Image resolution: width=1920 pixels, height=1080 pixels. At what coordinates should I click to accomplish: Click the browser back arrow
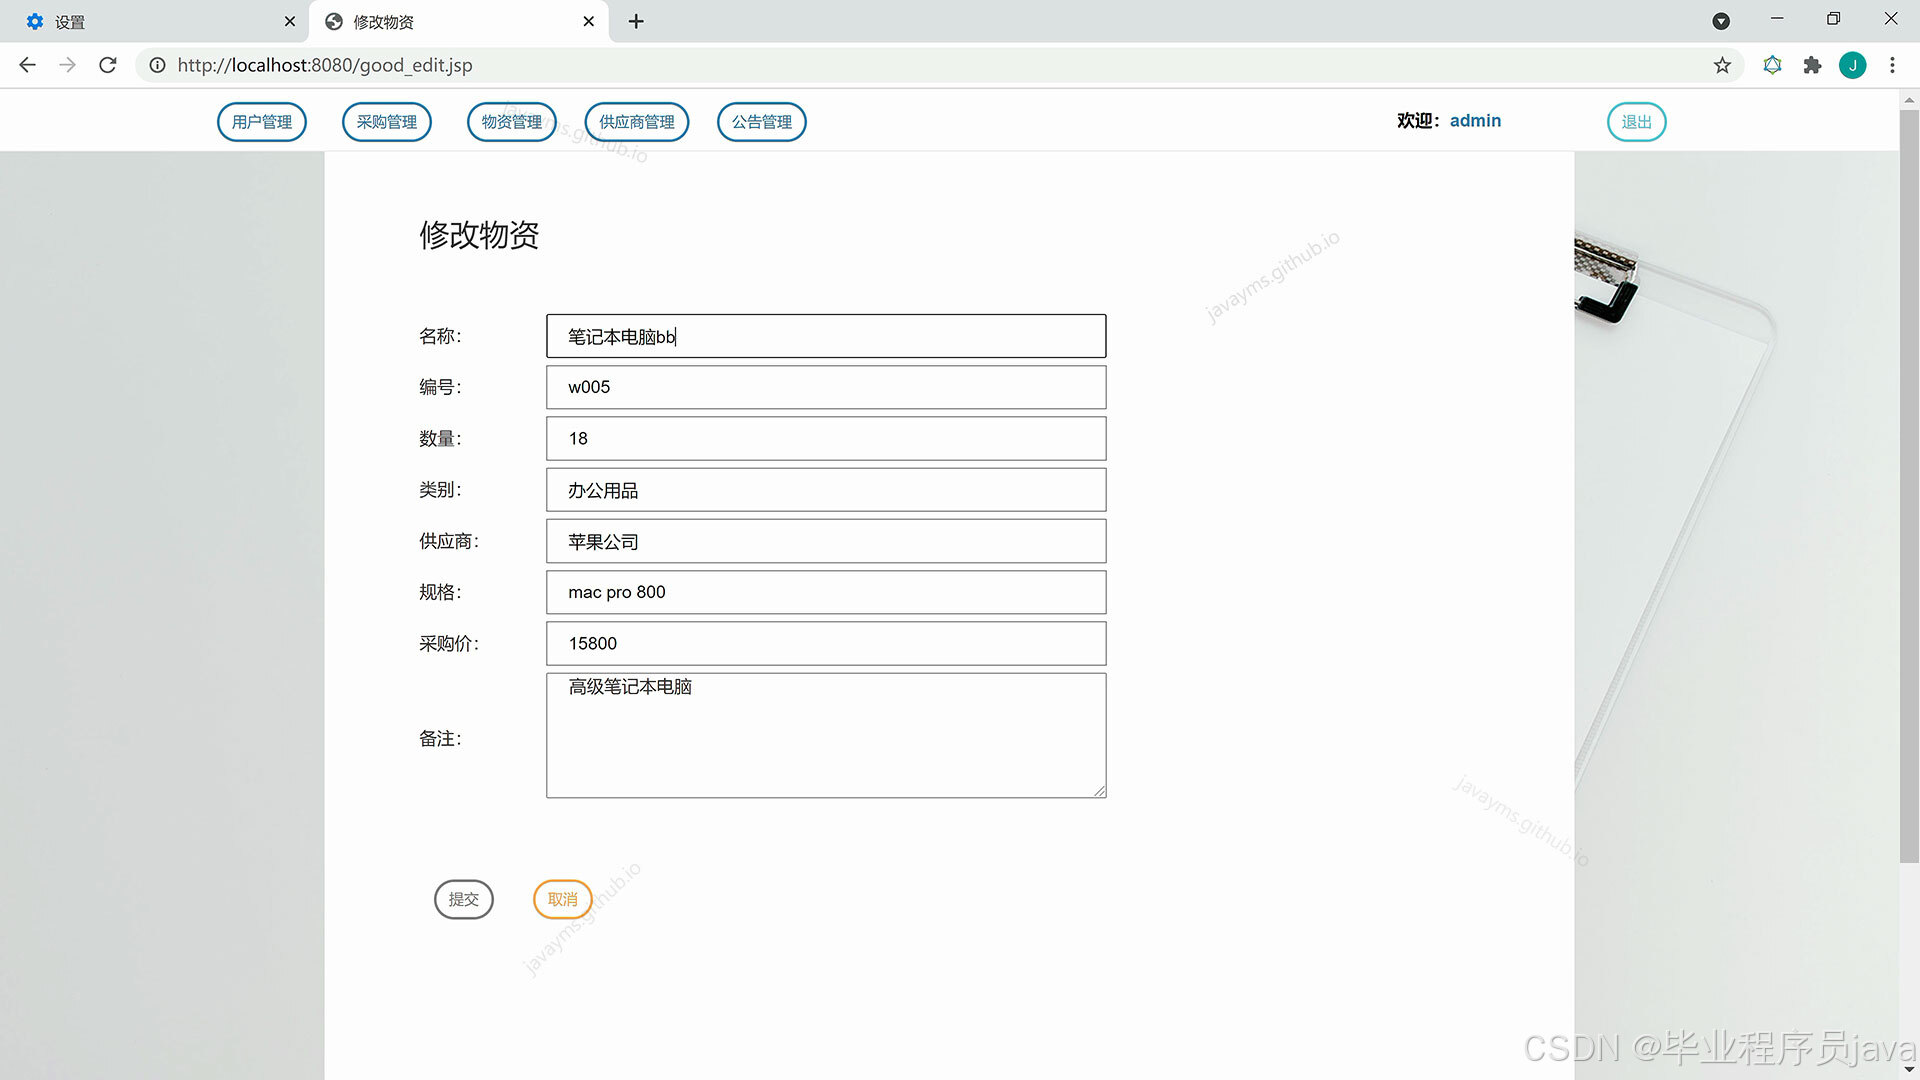pyautogui.click(x=27, y=65)
